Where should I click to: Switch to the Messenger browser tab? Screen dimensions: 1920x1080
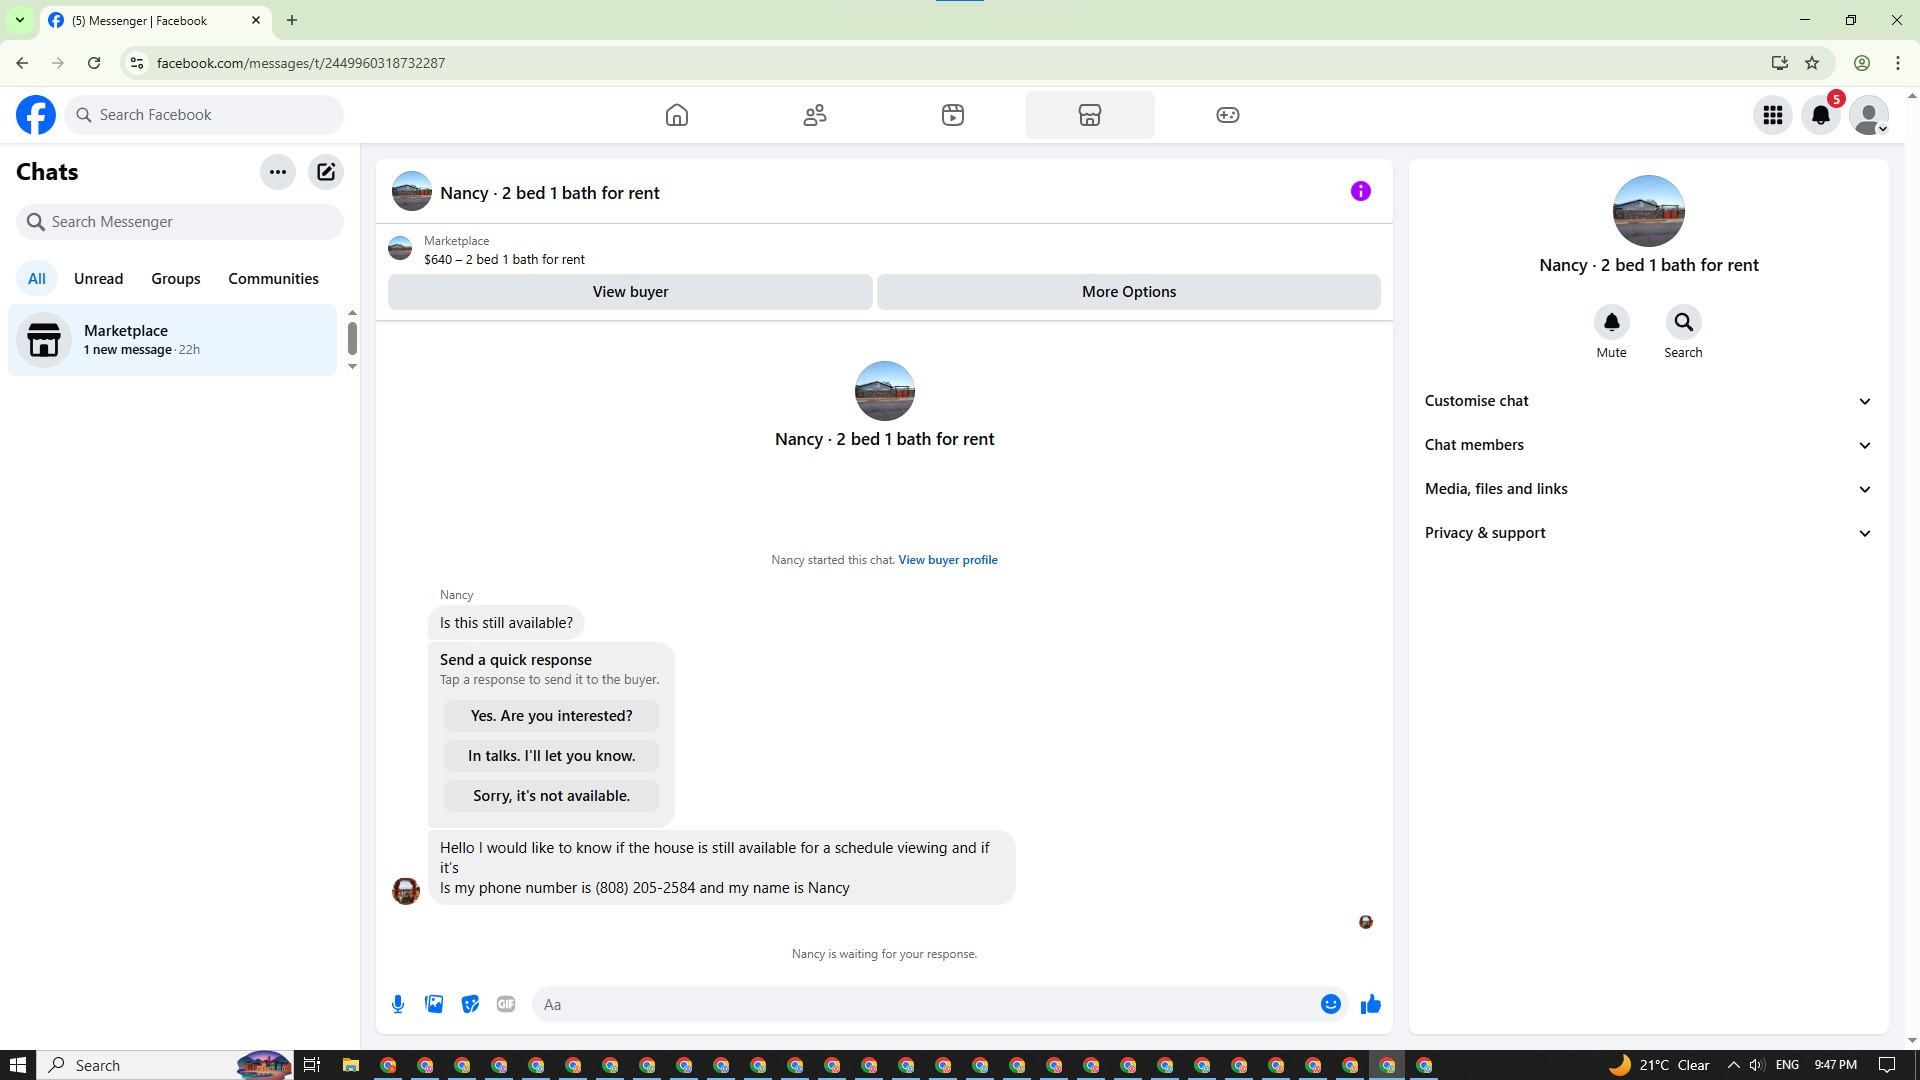(x=155, y=20)
